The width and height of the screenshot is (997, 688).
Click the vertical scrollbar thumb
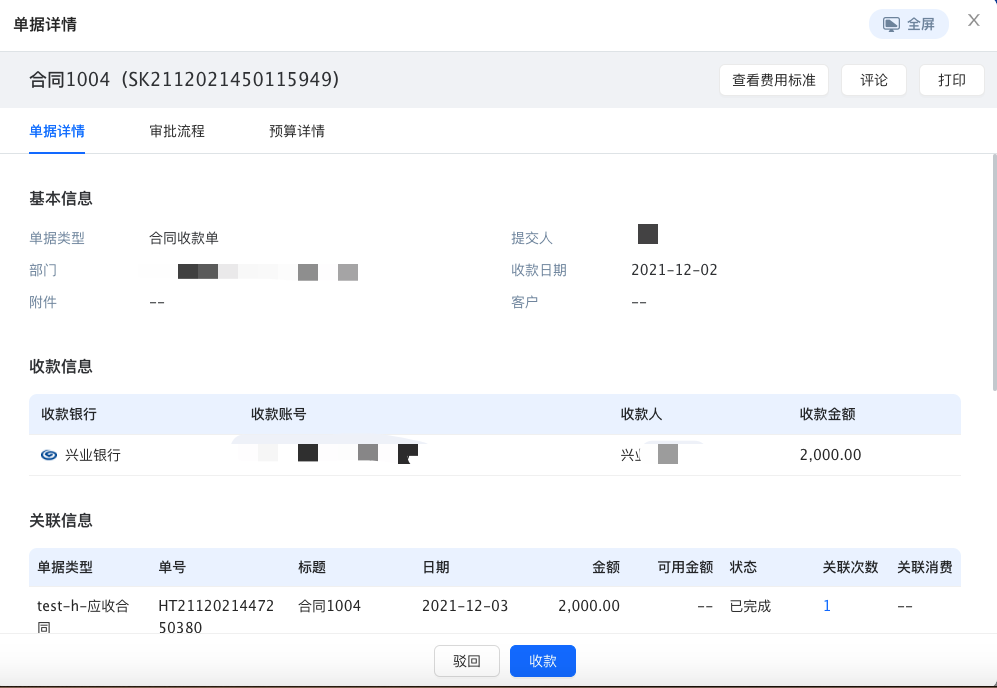[x=994, y=272]
